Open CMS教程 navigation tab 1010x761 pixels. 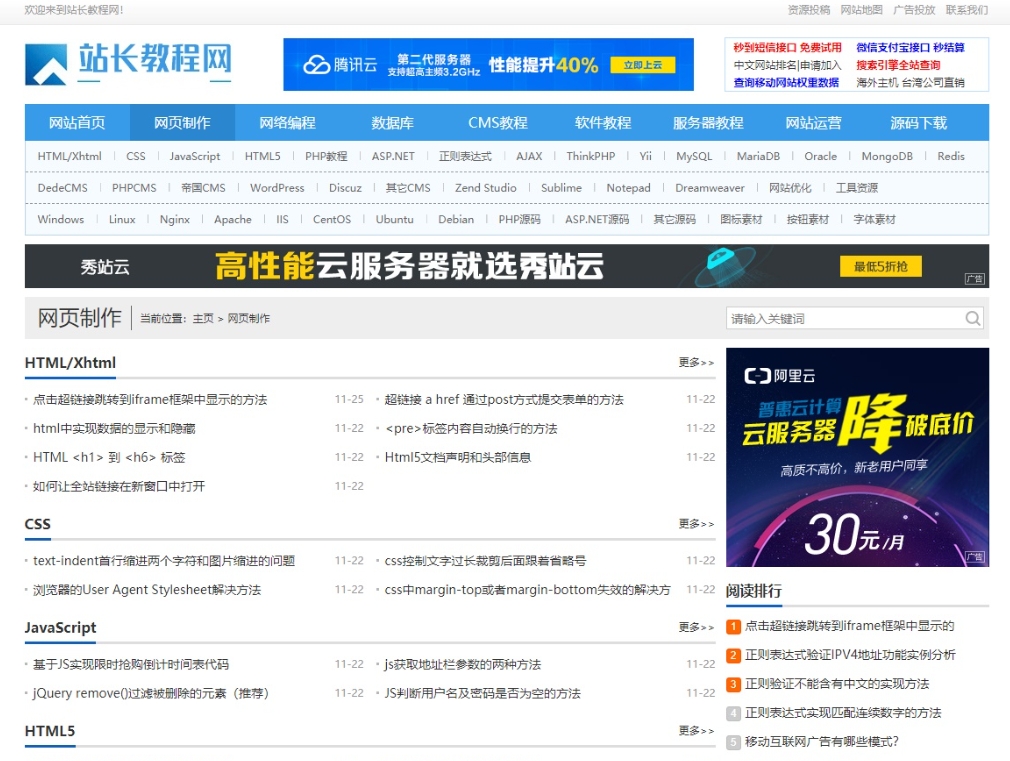(x=498, y=122)
